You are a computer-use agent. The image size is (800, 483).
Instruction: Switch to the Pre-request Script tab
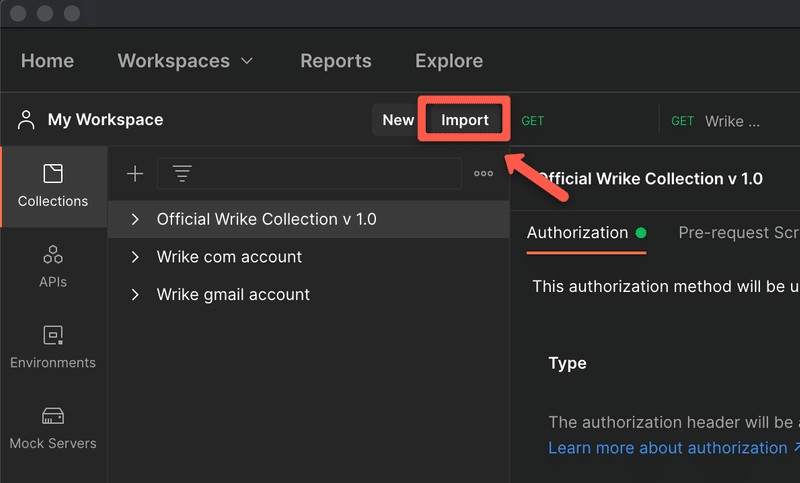738,233
